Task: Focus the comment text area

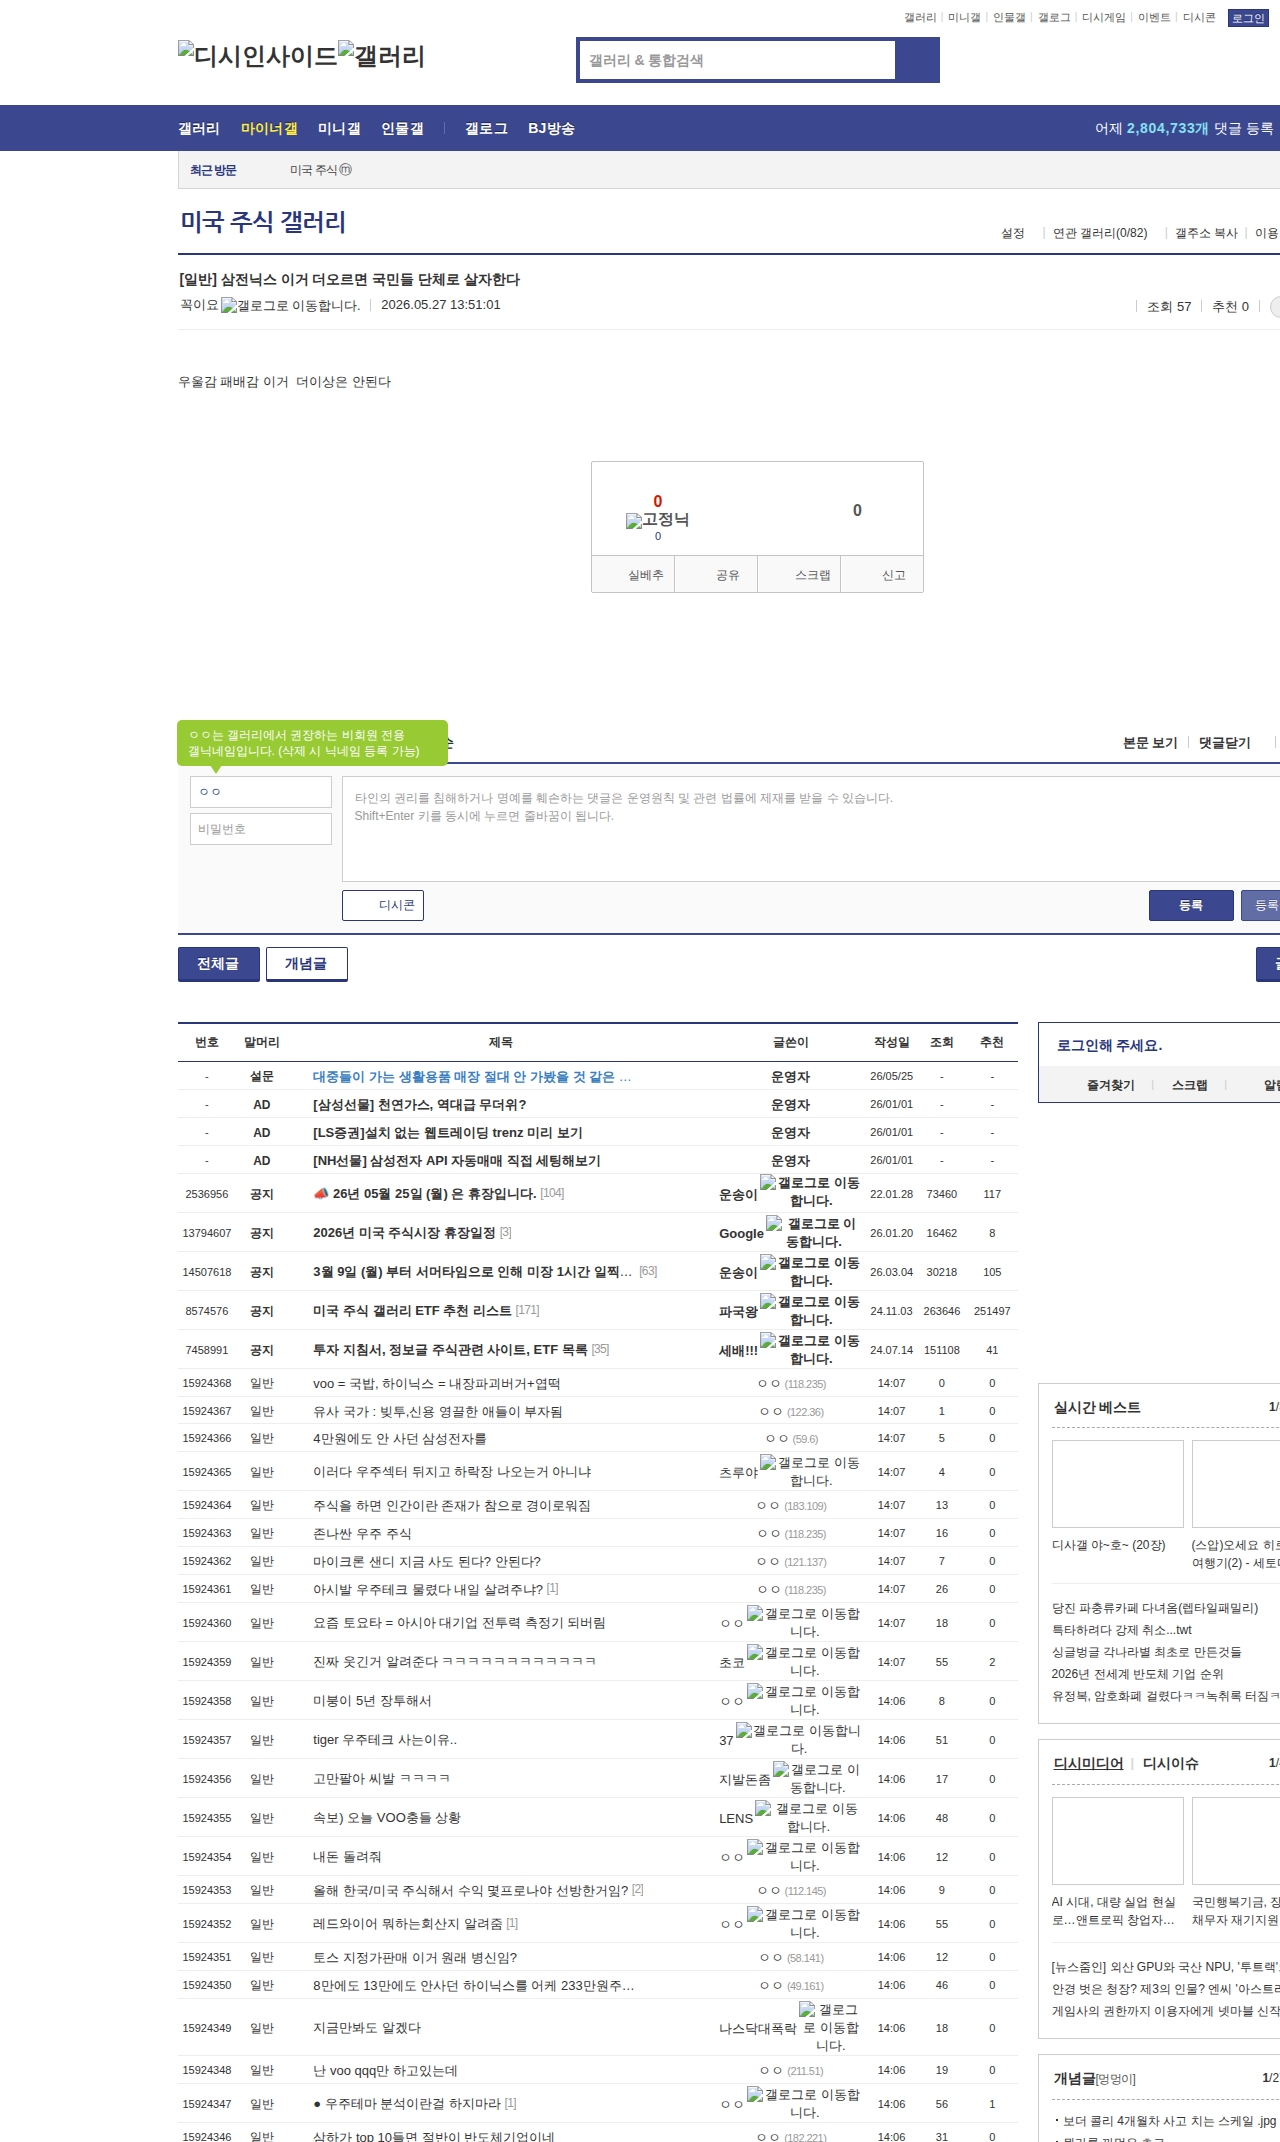Action: (811, 829)
